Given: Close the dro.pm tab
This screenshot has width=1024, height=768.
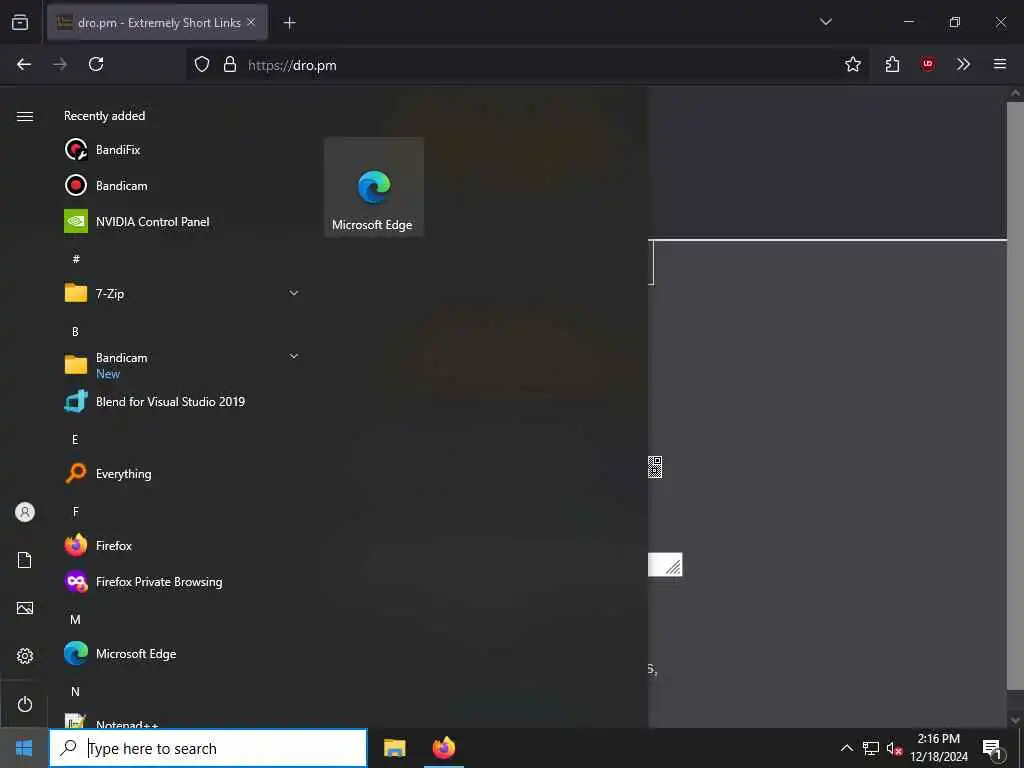Looking at the screenshot, I should 251,22.
